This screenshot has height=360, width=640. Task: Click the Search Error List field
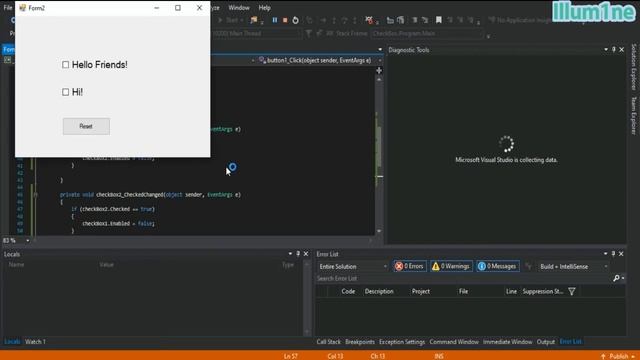(x=463, y=278)
